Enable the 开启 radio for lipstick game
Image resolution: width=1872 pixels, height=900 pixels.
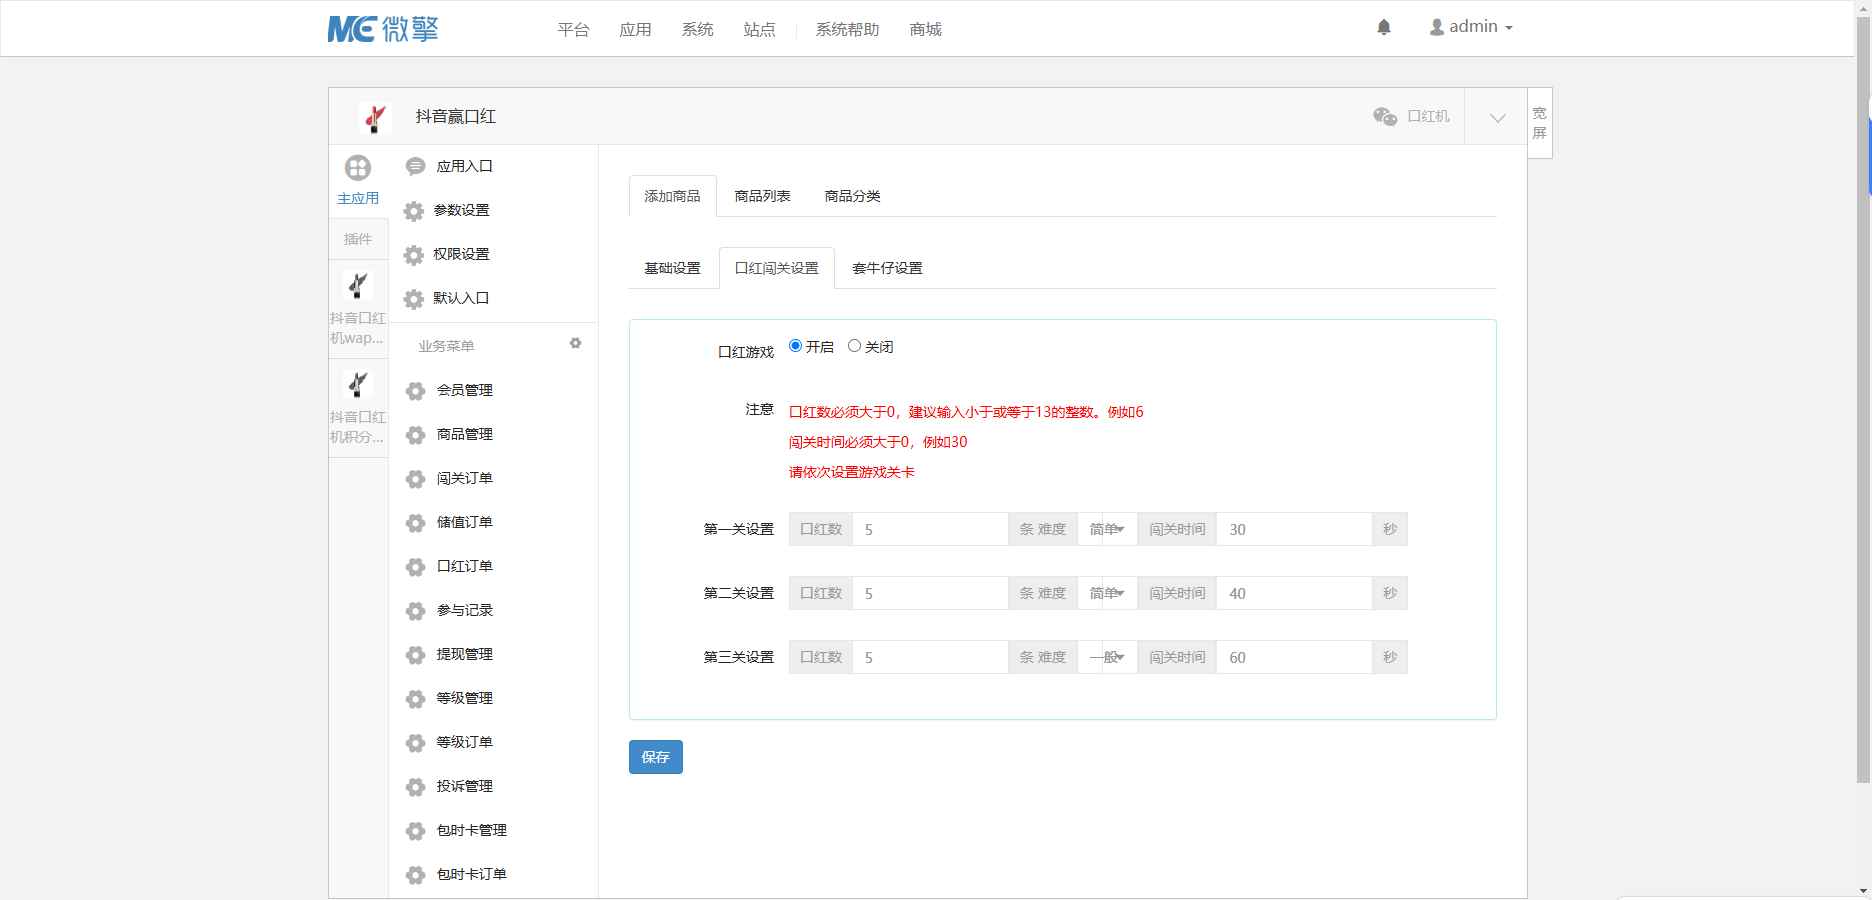tap(794, 345)
